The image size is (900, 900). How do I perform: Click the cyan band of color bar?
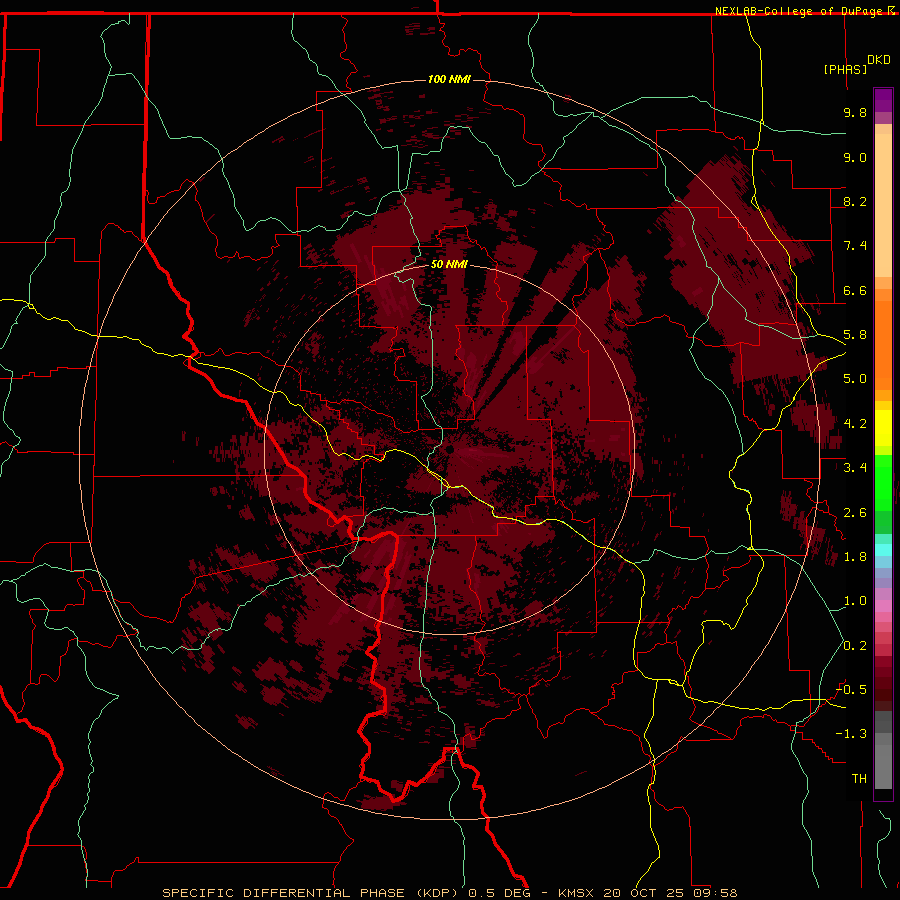[883, 550]
